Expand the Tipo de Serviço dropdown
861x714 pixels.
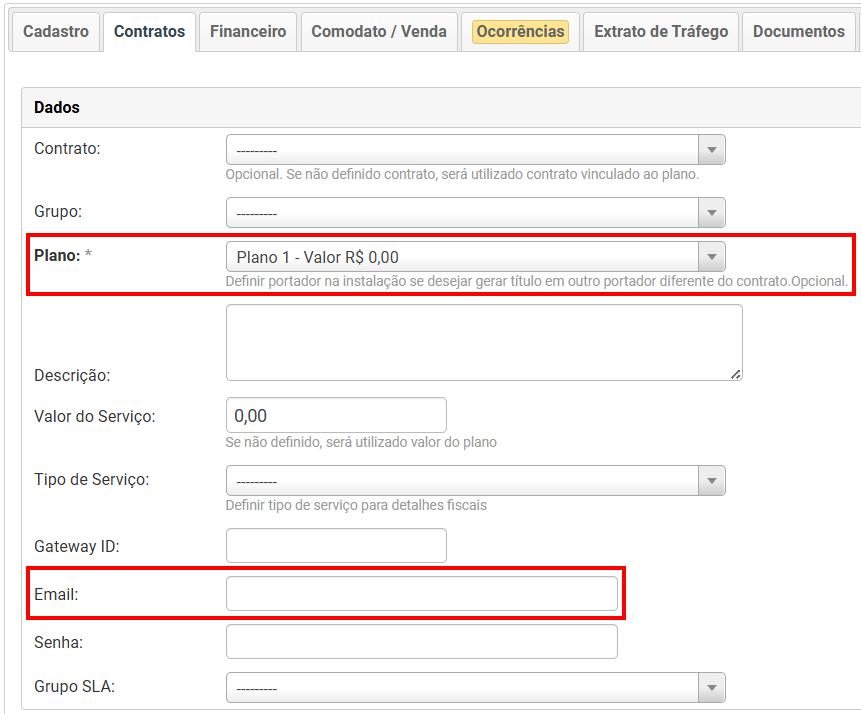(475, 481)
